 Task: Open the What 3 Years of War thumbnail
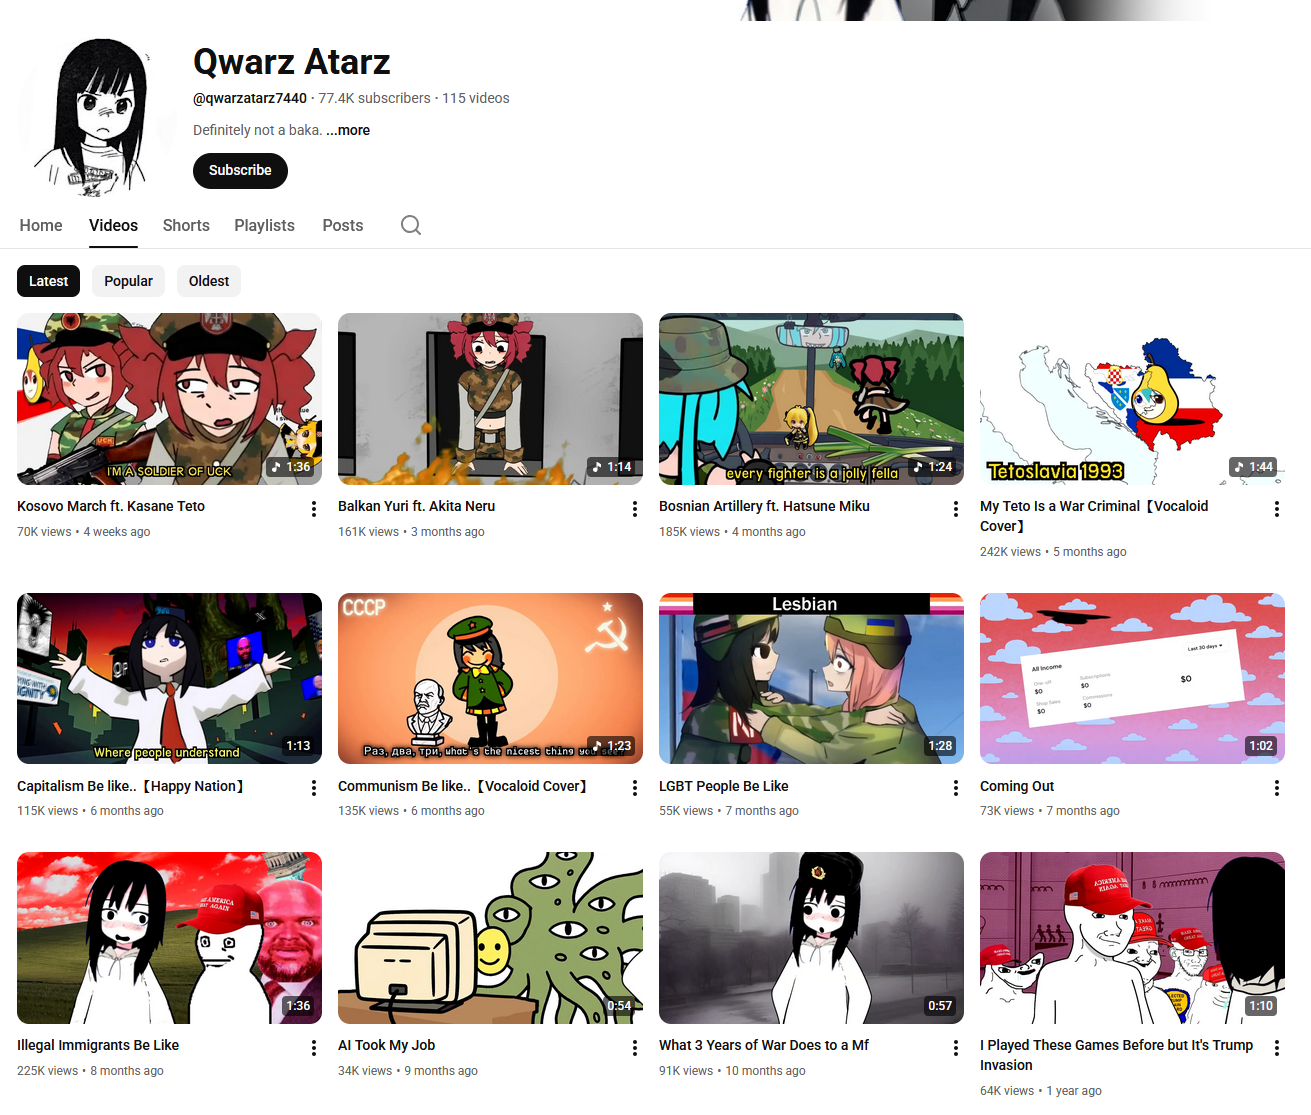click(811, 938)
